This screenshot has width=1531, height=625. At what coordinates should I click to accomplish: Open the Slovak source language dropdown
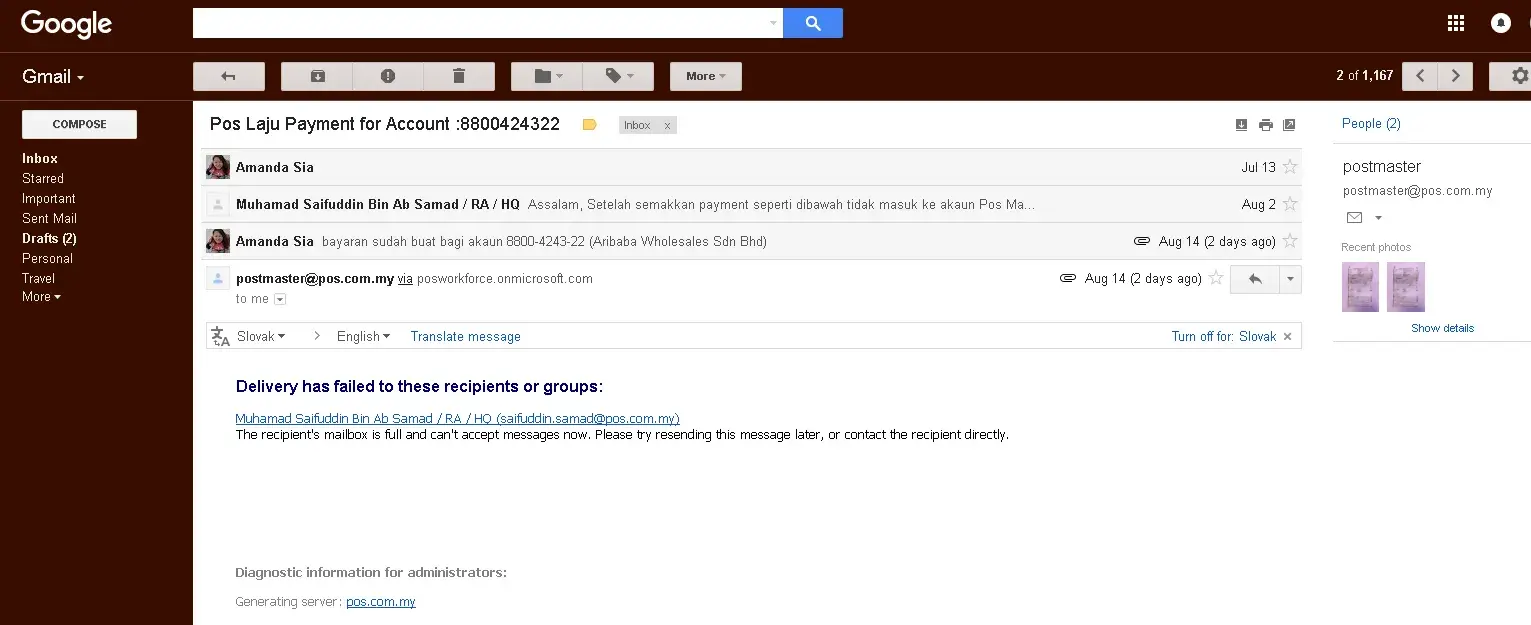[261, 336]
